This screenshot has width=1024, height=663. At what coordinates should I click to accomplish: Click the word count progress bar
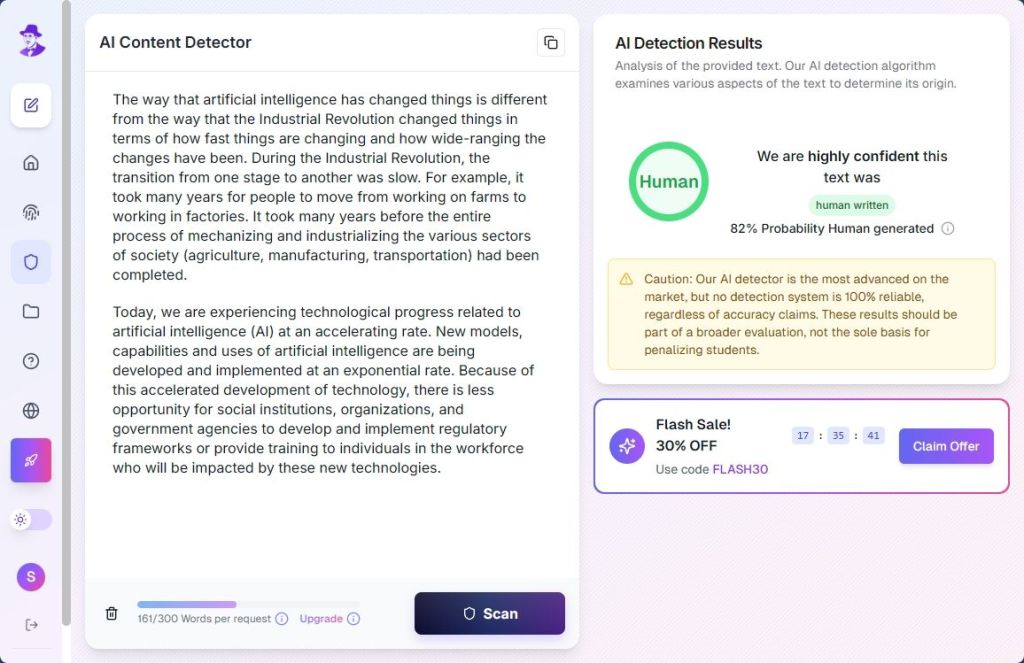coord(247,604)
